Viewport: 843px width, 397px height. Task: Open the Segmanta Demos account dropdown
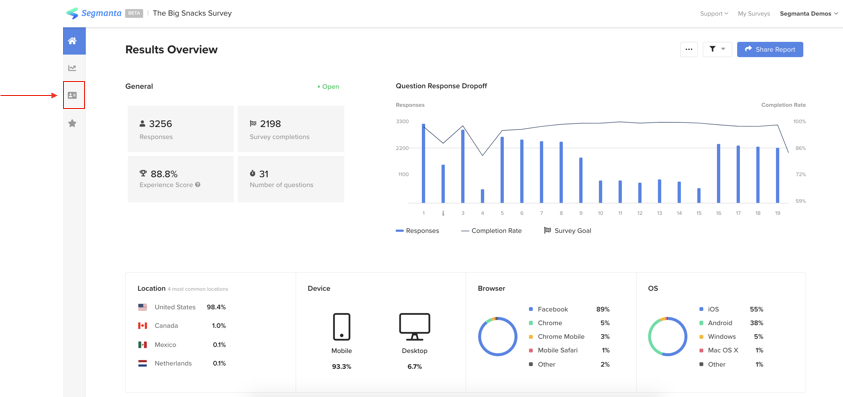click(x=809, y=13)
